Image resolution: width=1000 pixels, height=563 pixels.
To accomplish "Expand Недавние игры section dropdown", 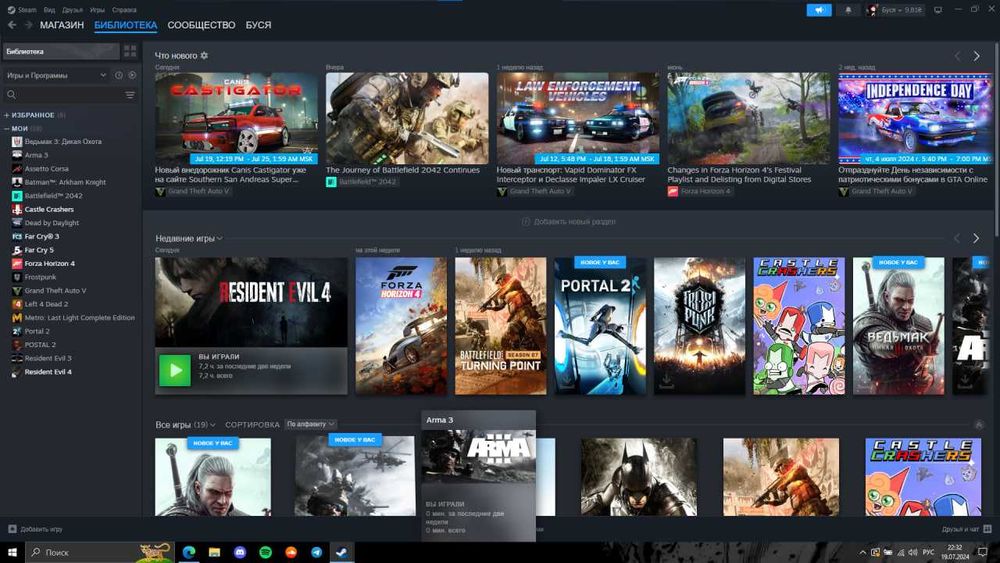I will pos(189,238).
